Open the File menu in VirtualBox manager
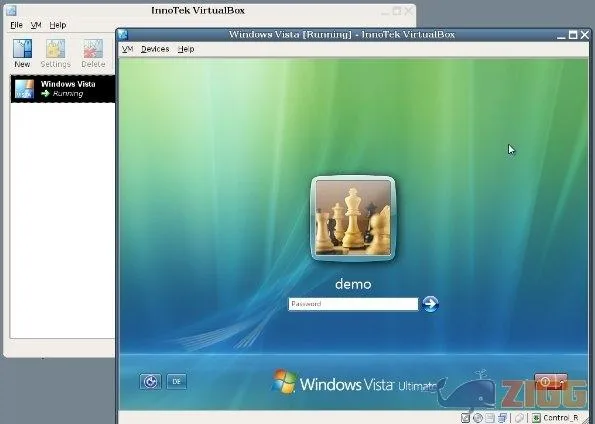 [x=16, y=25]
